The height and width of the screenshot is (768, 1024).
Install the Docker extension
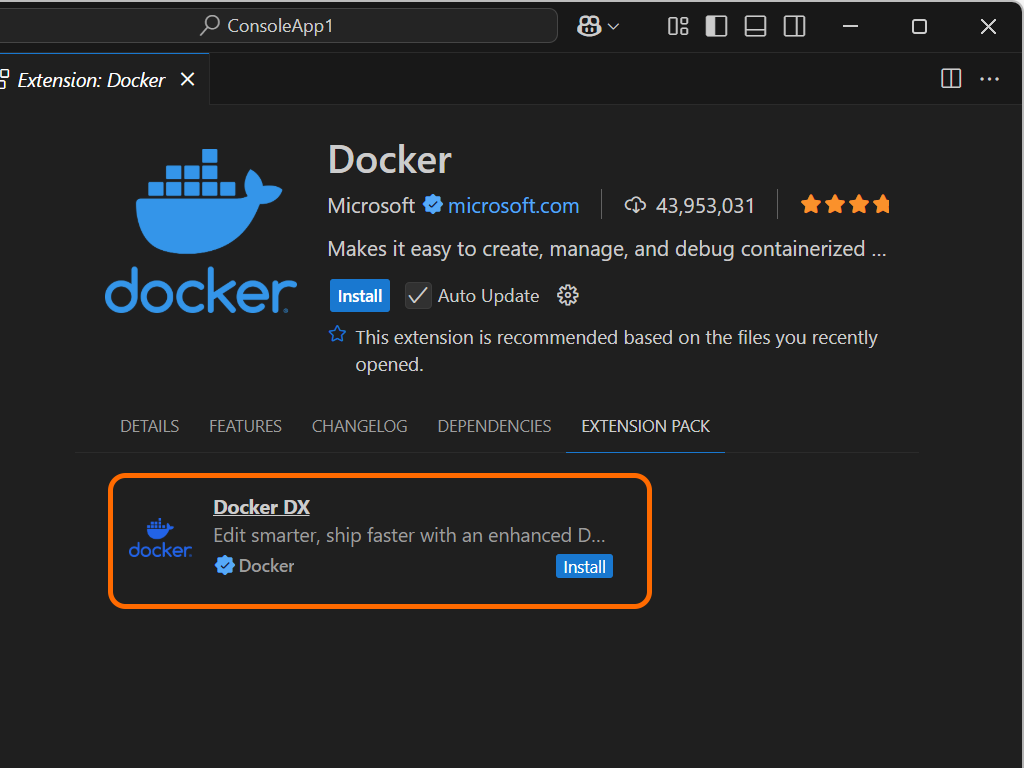359,295
